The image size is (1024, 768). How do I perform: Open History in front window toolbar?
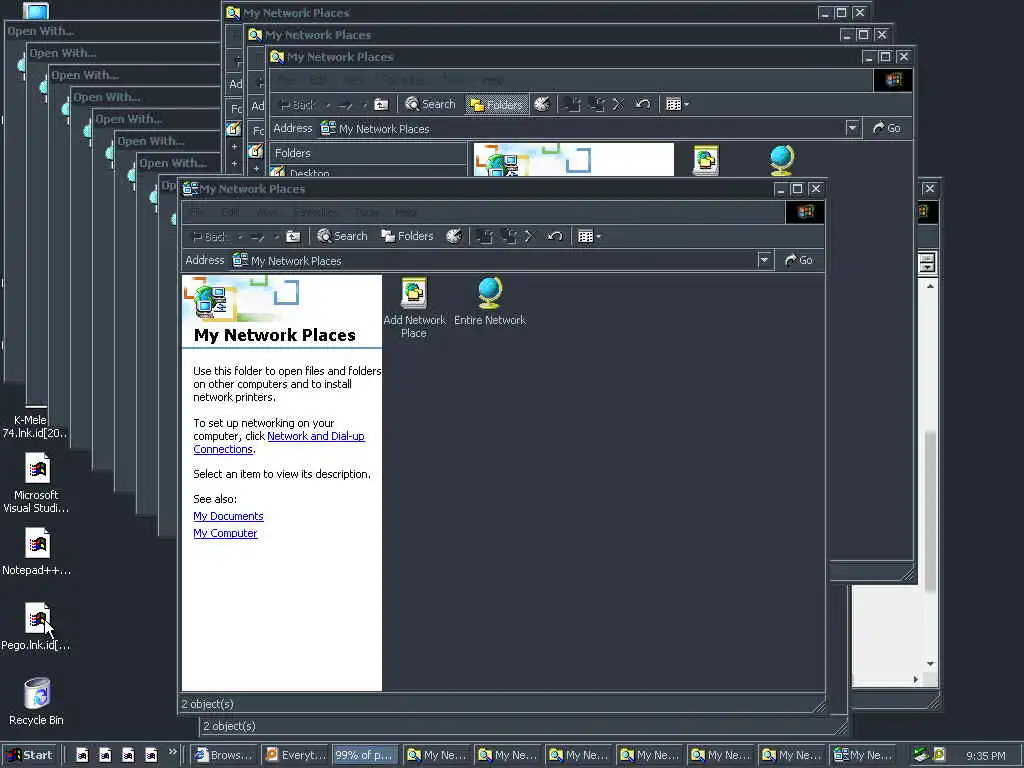(454, 236)
